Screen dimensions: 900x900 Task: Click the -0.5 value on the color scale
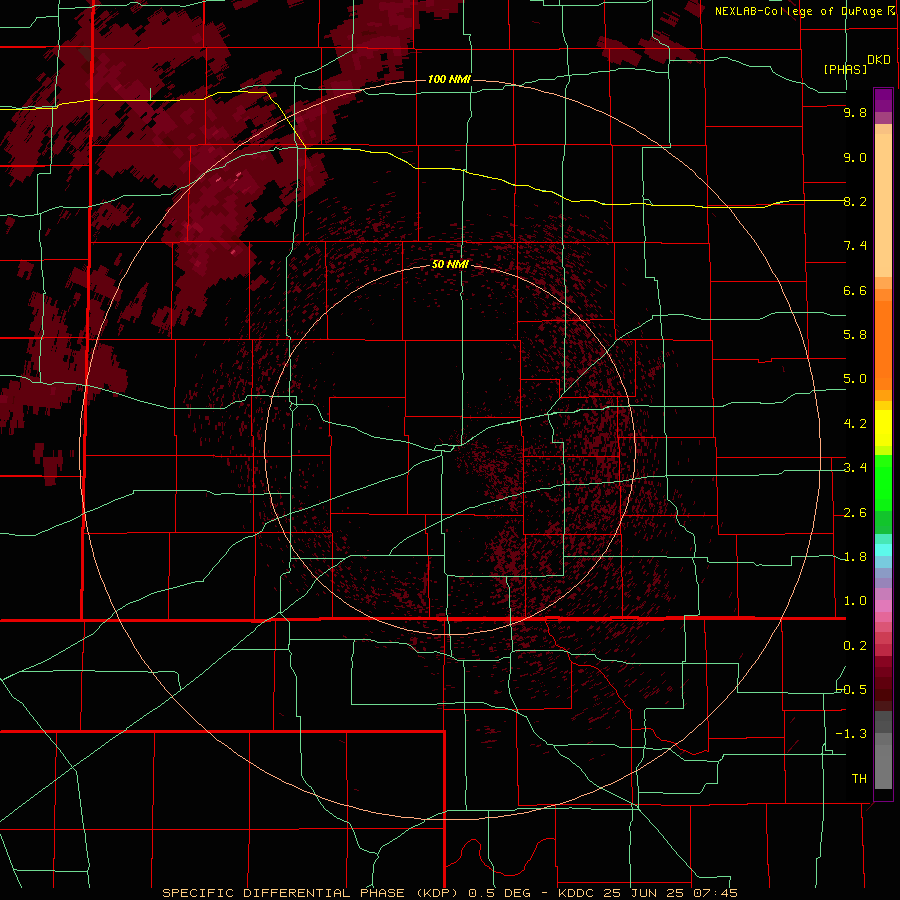(852, 689)
